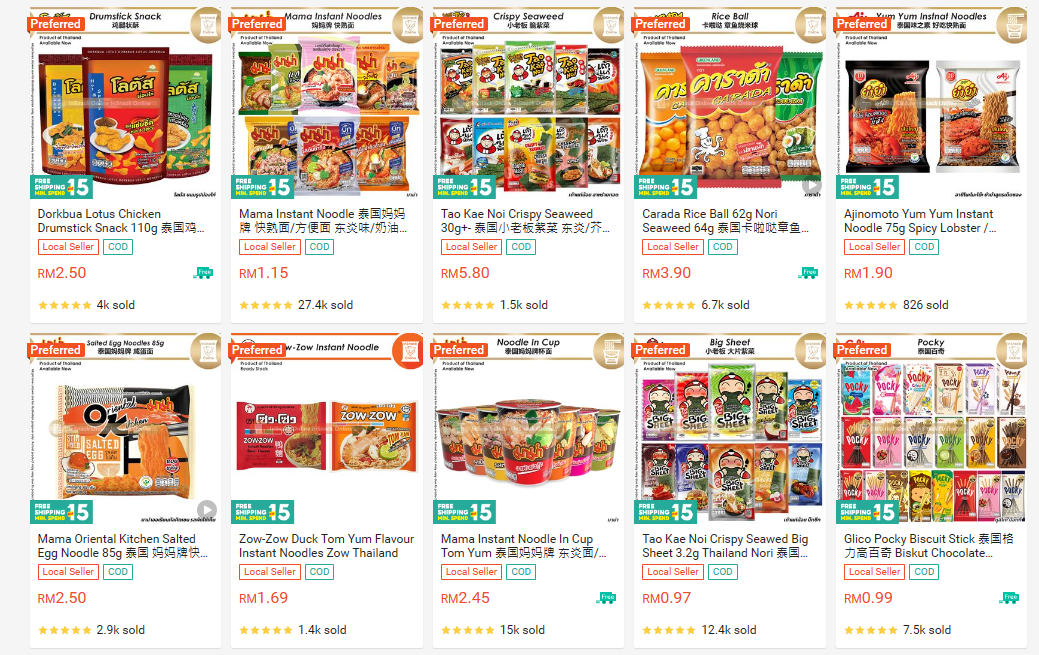Screen dimensions: 1039x655
Task: Click Tao Kae Noi Crispy Seaweed product image
Action: pyautogui.click(x=529, y=103)
